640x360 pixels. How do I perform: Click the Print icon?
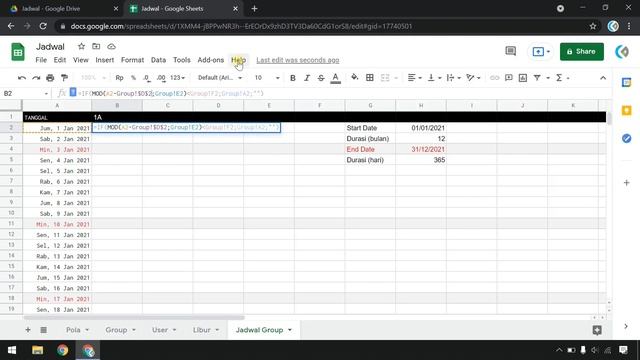tap(50, 78)
